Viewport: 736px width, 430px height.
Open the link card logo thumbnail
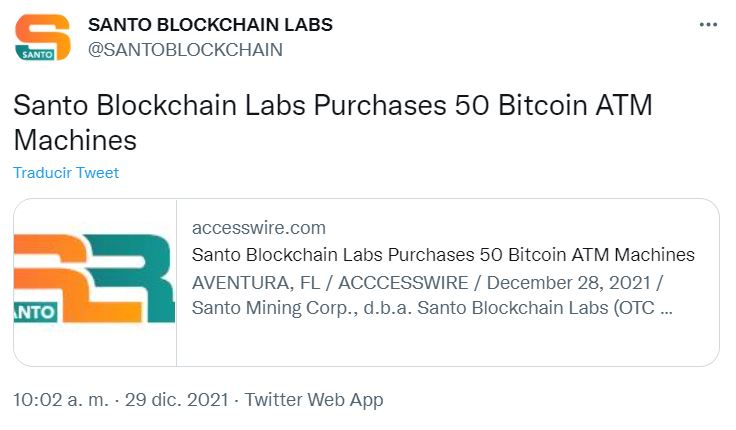pos(95,282)
